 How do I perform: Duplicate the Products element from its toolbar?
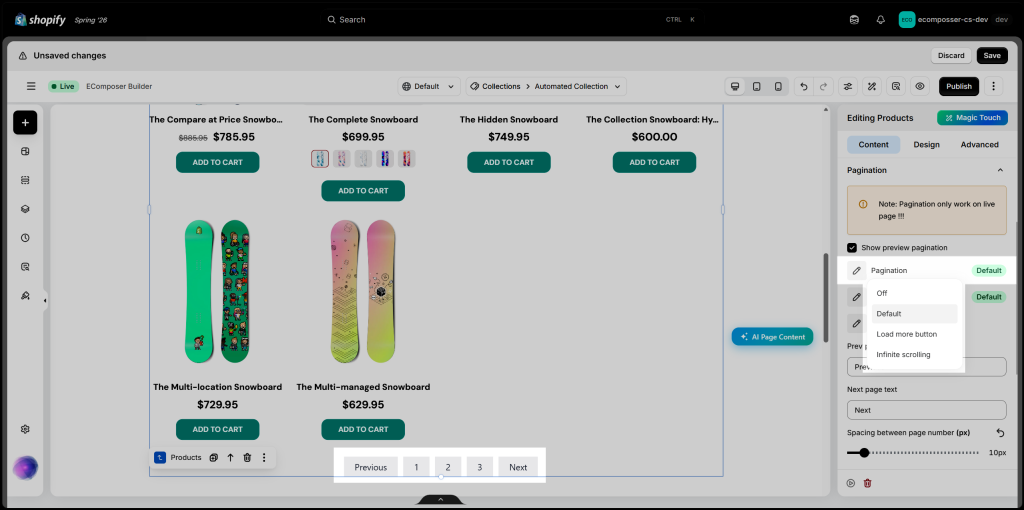point(214,457)
